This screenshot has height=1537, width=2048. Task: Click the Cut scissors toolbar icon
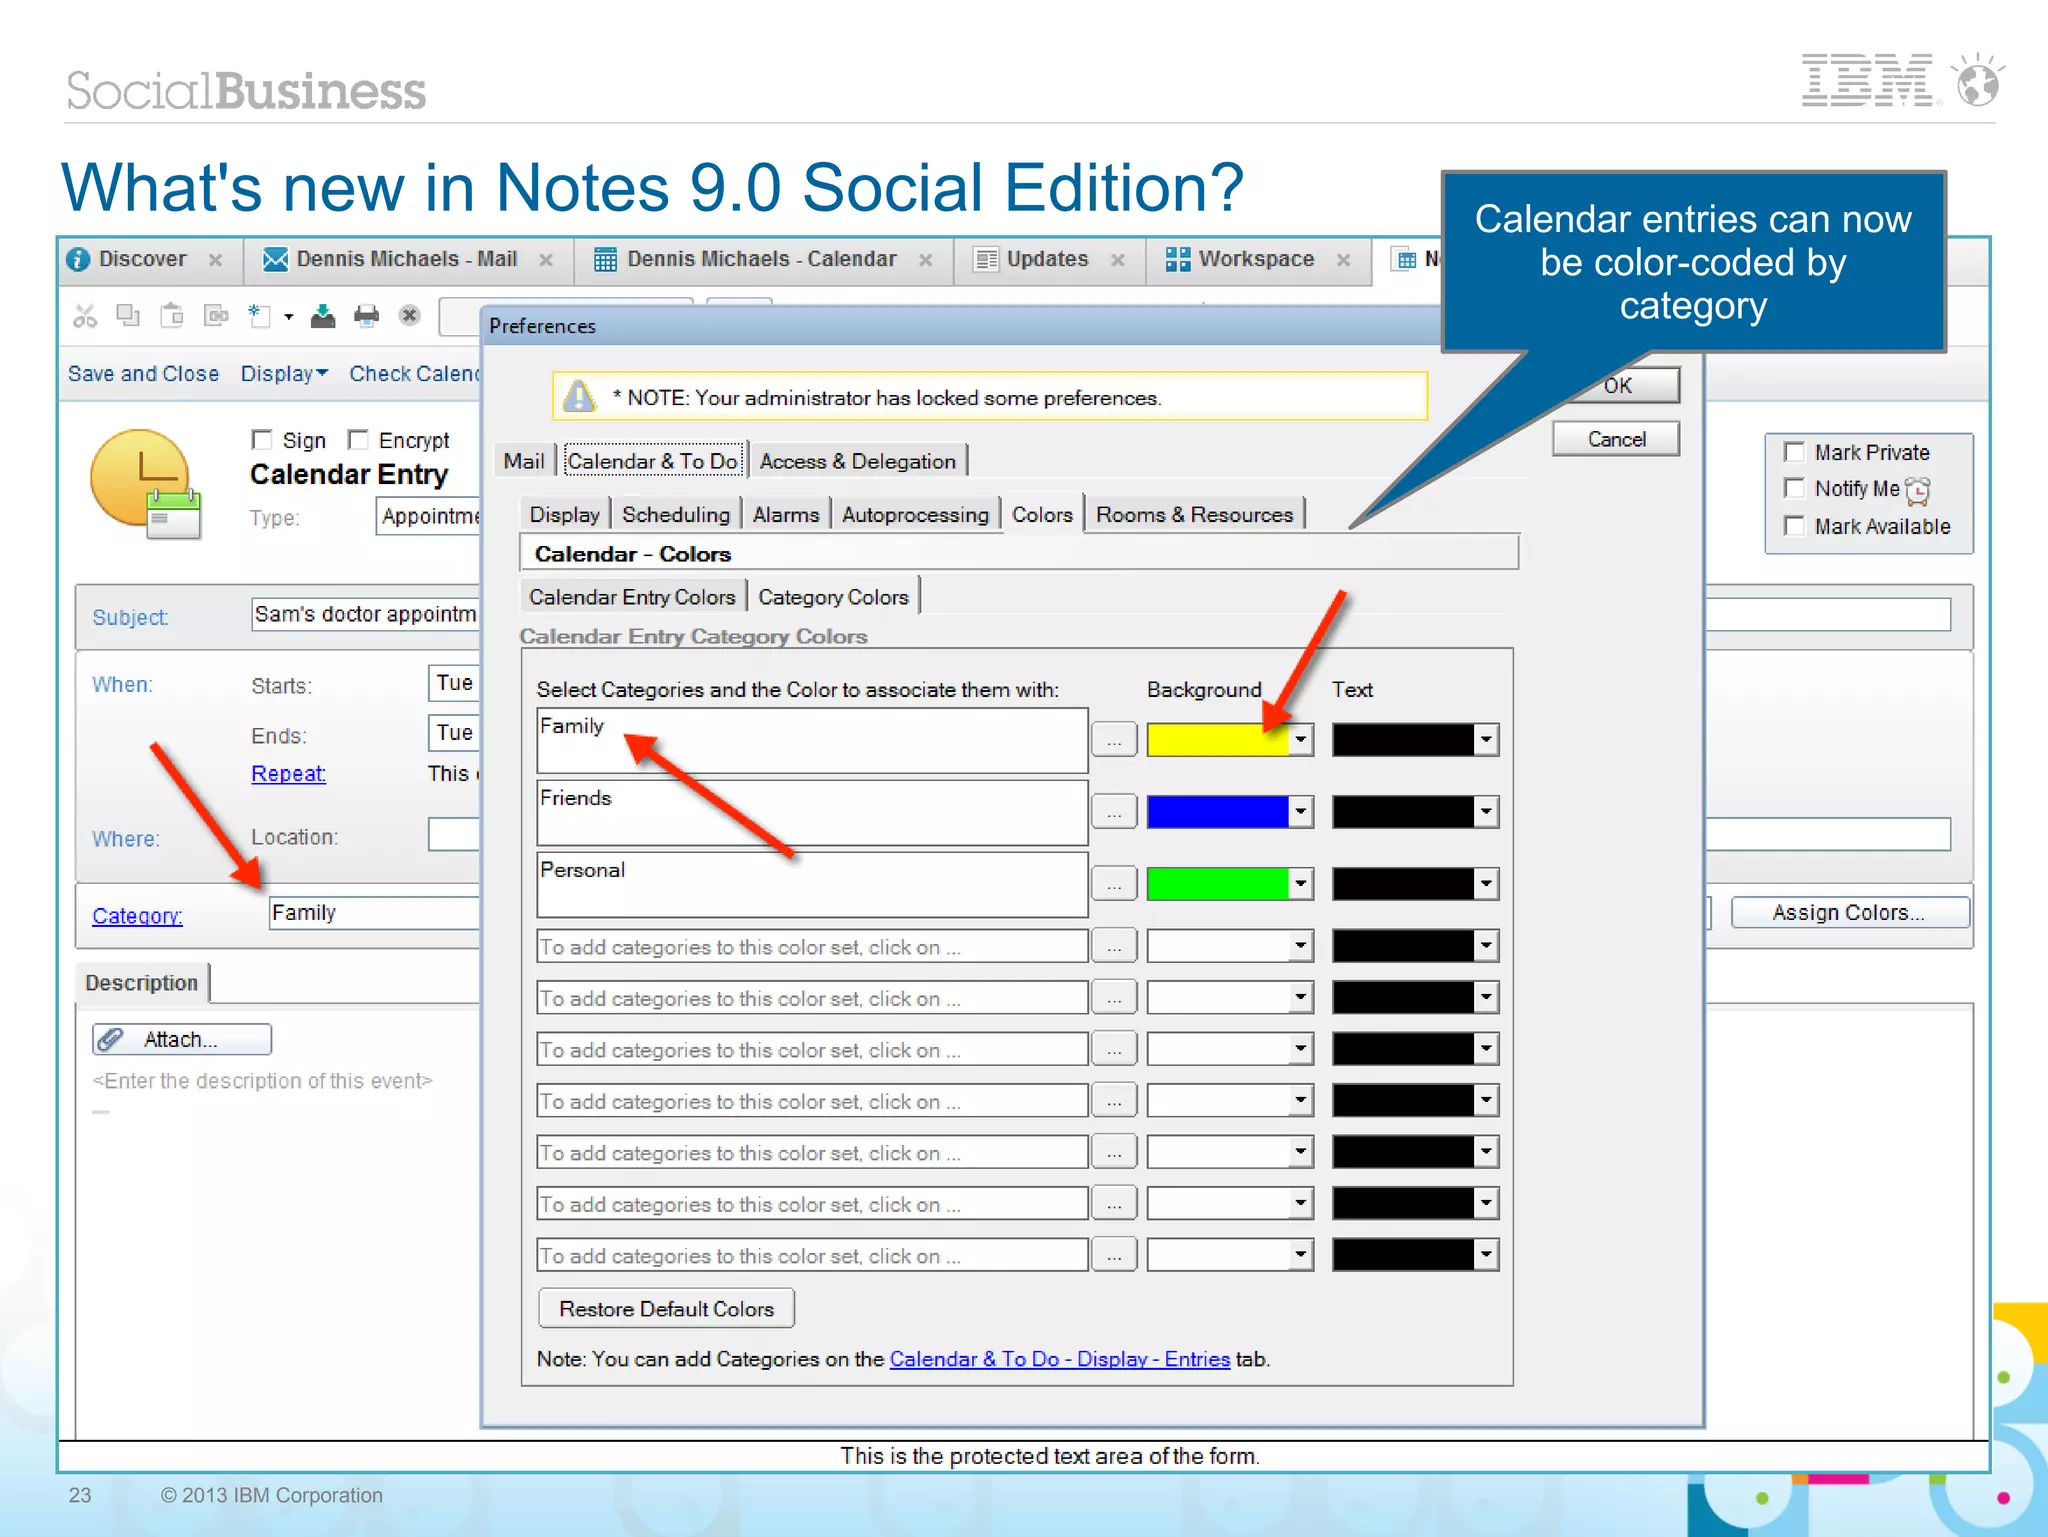[85, 317]
